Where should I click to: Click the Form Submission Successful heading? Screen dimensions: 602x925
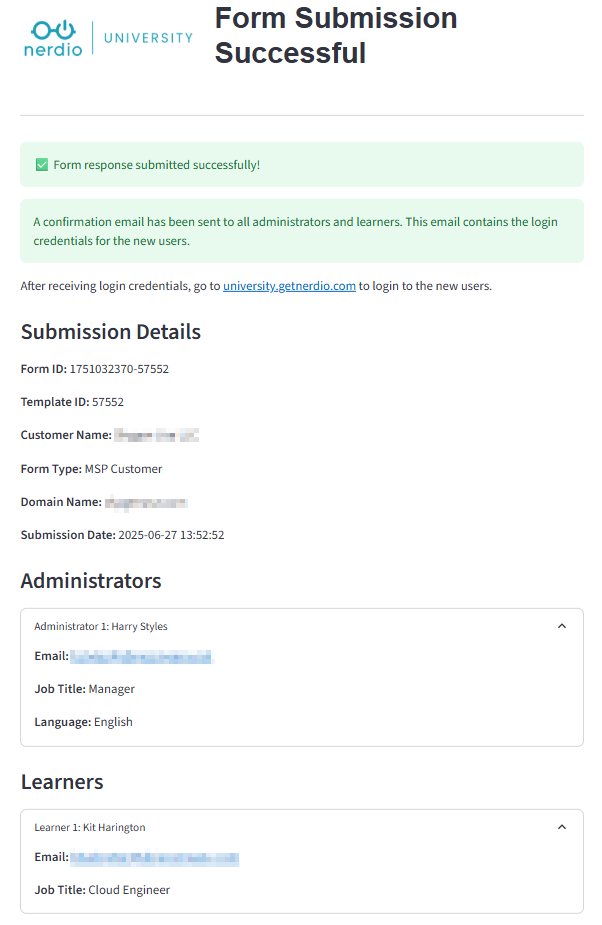coord(336,35)
